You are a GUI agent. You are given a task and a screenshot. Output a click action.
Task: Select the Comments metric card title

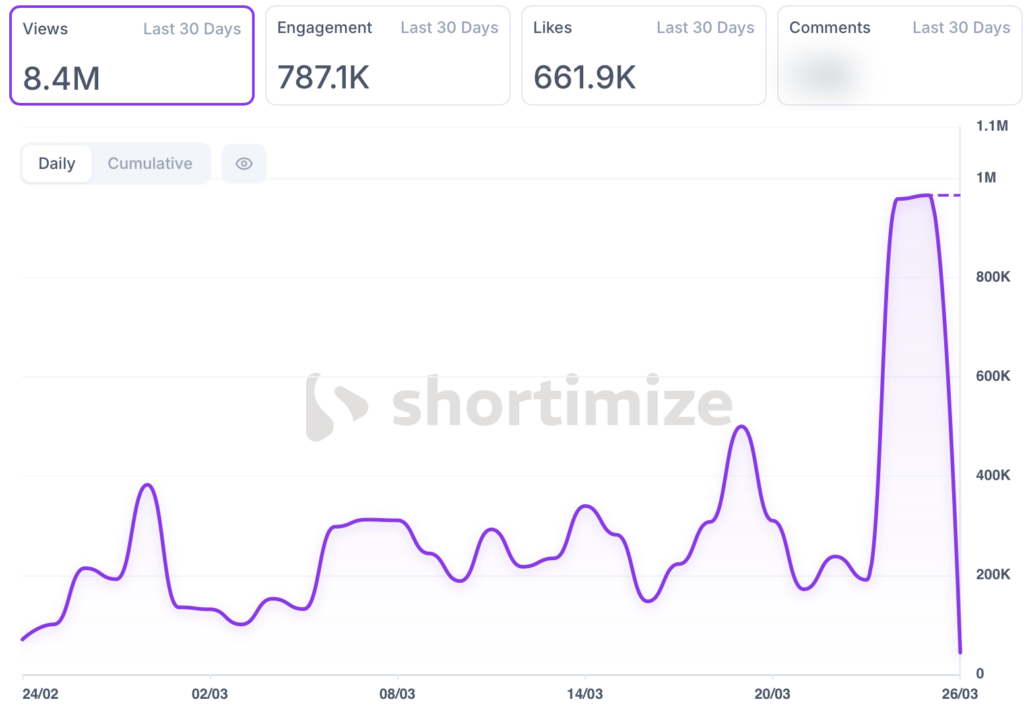pyautogui.click(x=829, y=28)
